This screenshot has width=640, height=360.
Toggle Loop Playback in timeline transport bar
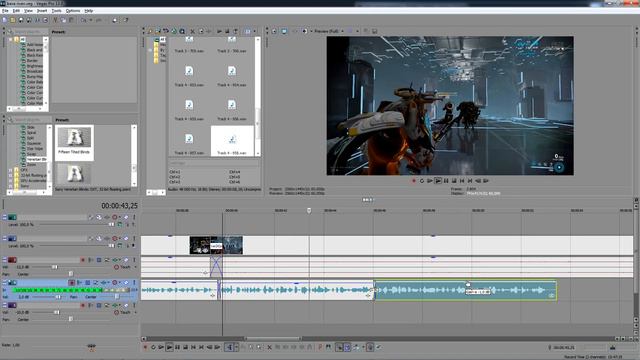153,347
